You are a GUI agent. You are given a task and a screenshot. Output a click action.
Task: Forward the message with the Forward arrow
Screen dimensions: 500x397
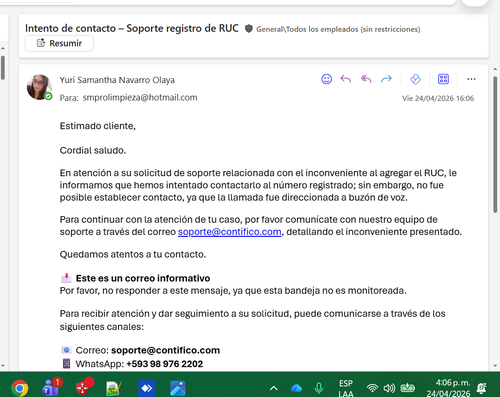(x=386, y=79)
